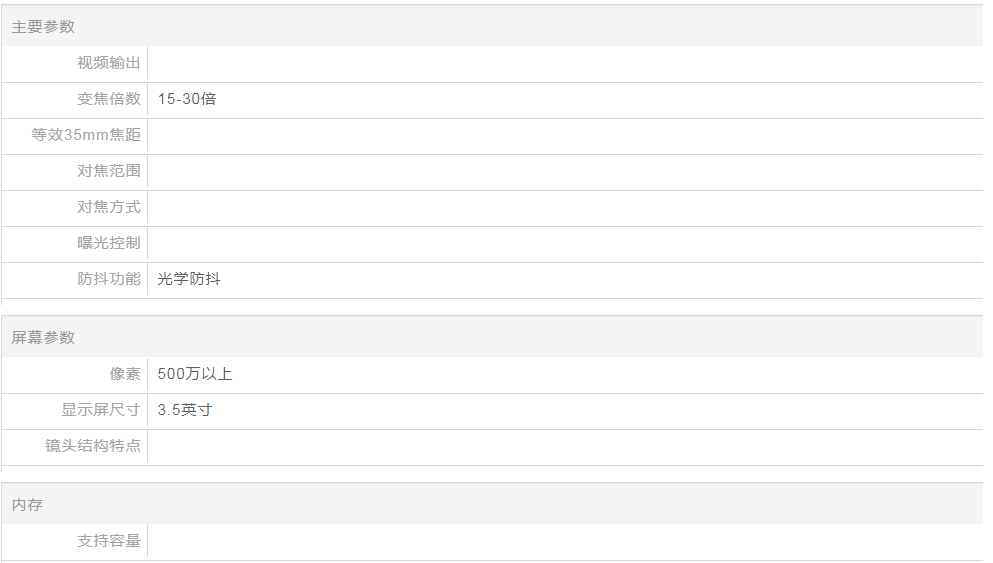Select the 曝光控制 row label
Image resolution: width=993 pixels, height=563 pixels.
tap(109, 243)
